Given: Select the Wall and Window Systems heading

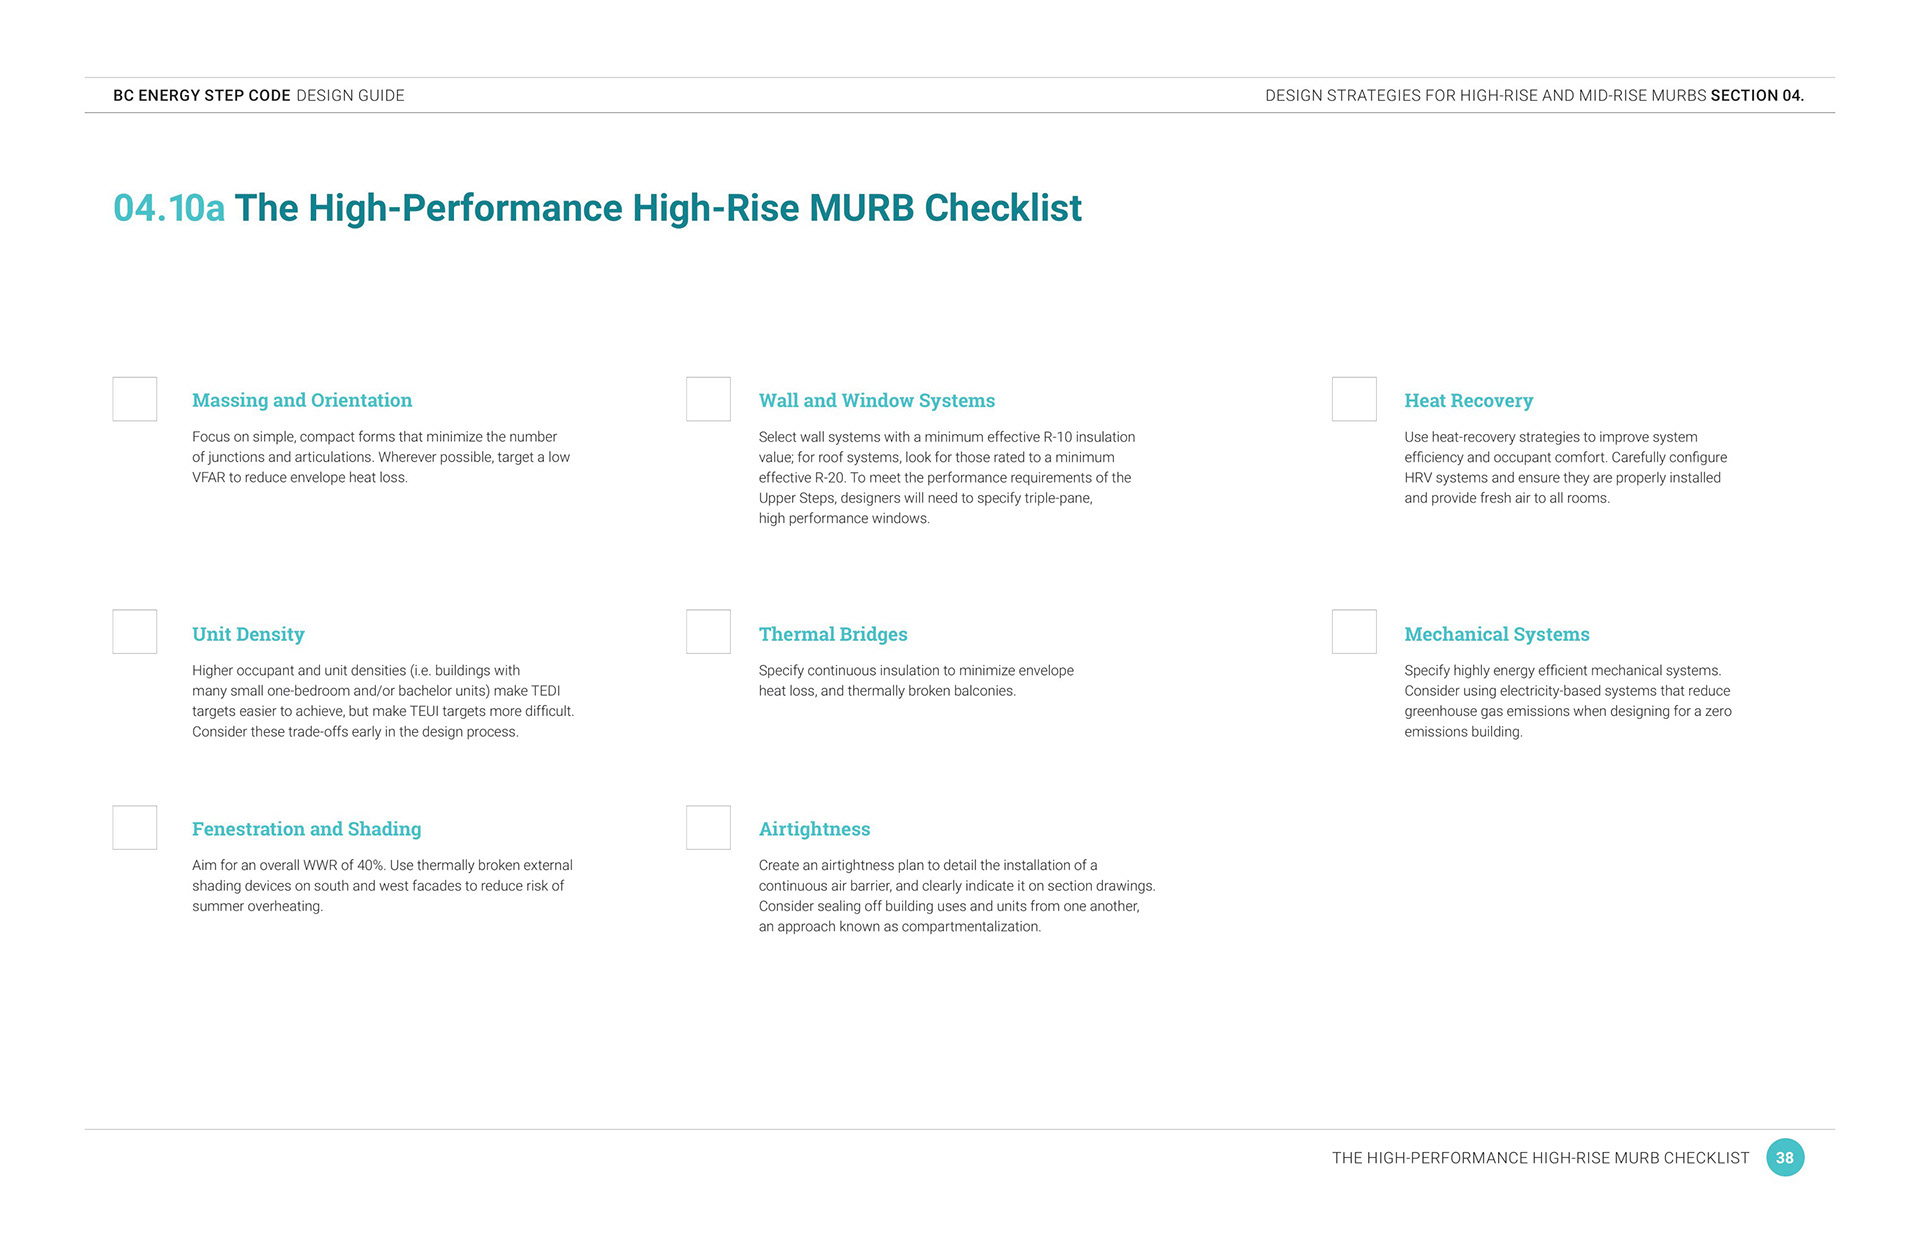Looking at the screenshot, I should 877,400.
